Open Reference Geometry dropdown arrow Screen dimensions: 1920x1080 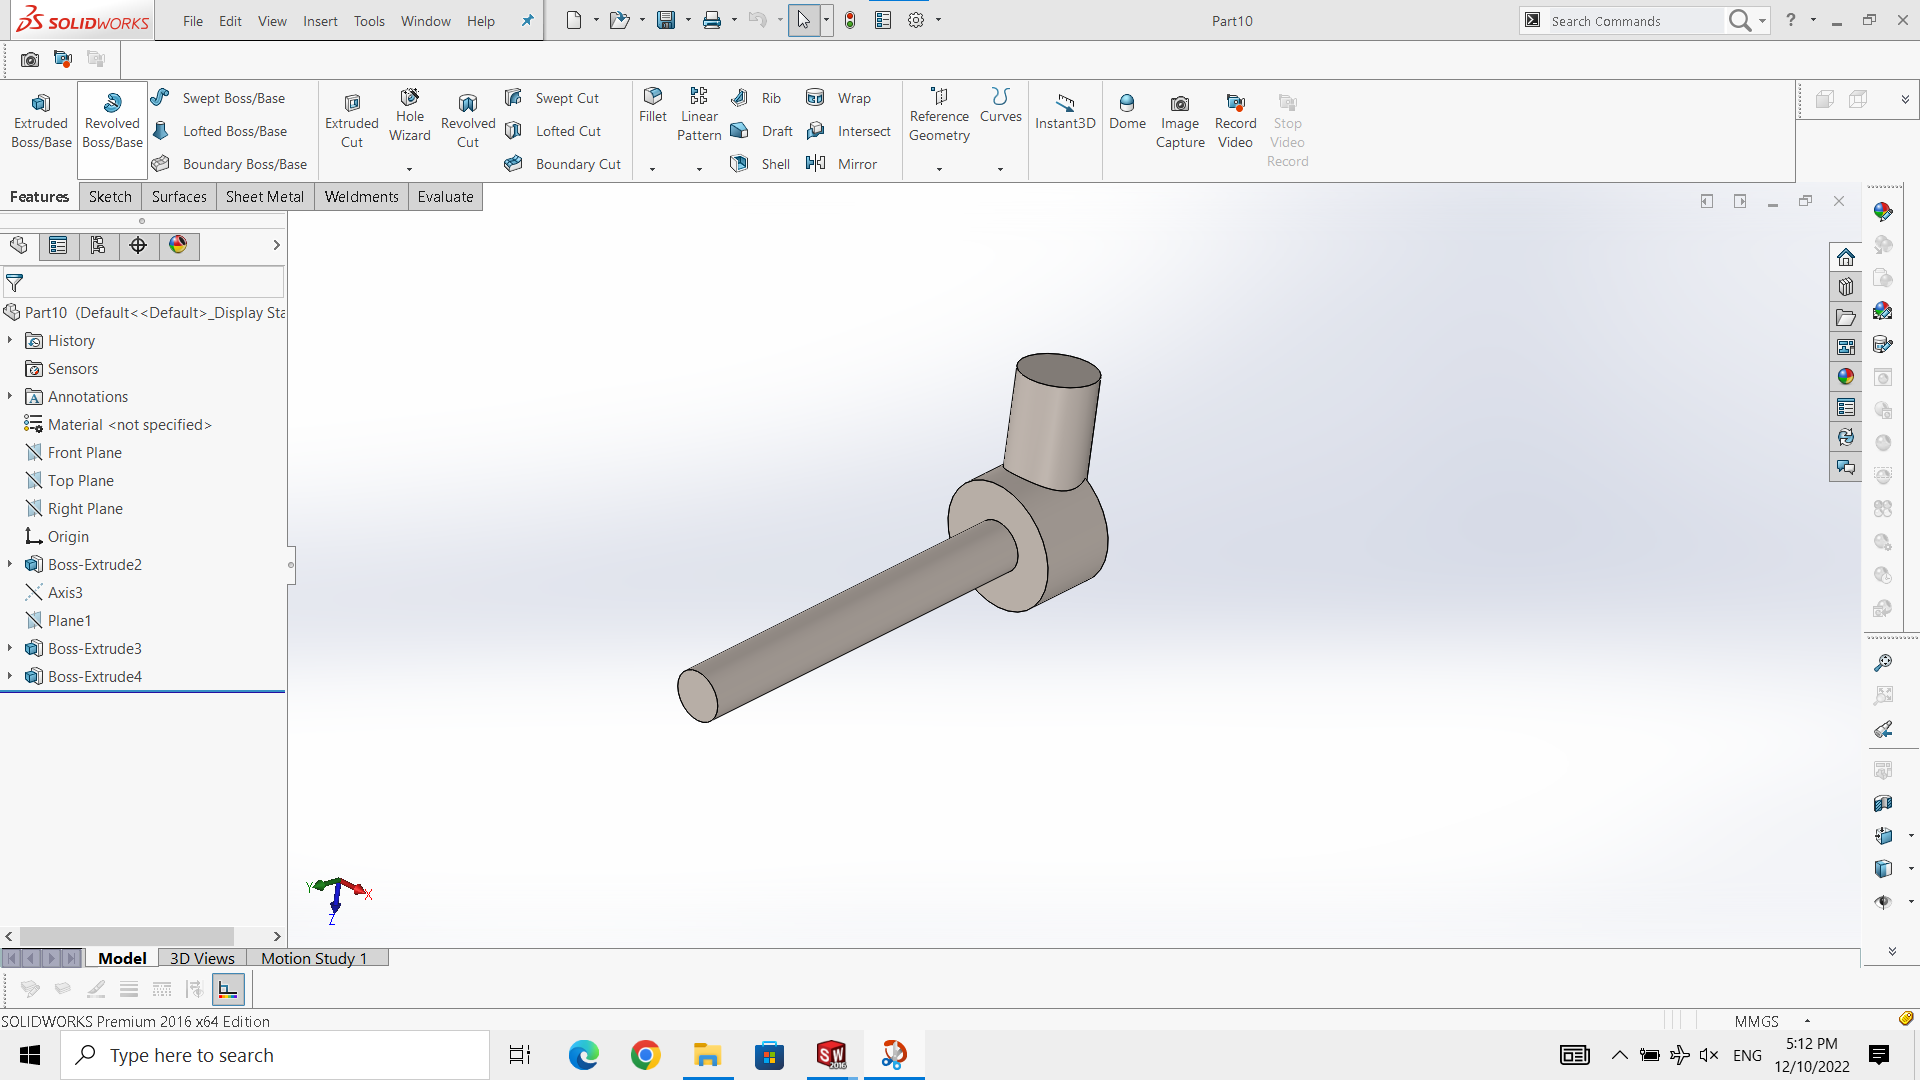[939, 169]
